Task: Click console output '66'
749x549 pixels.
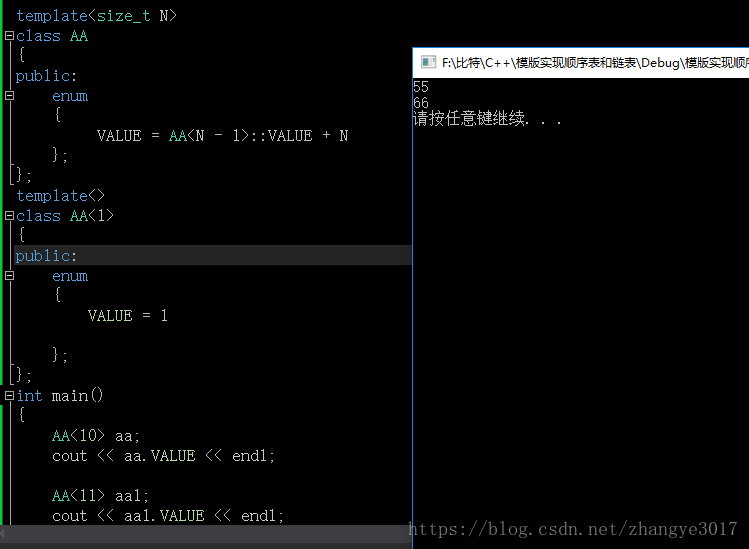Action: [421, 103]
